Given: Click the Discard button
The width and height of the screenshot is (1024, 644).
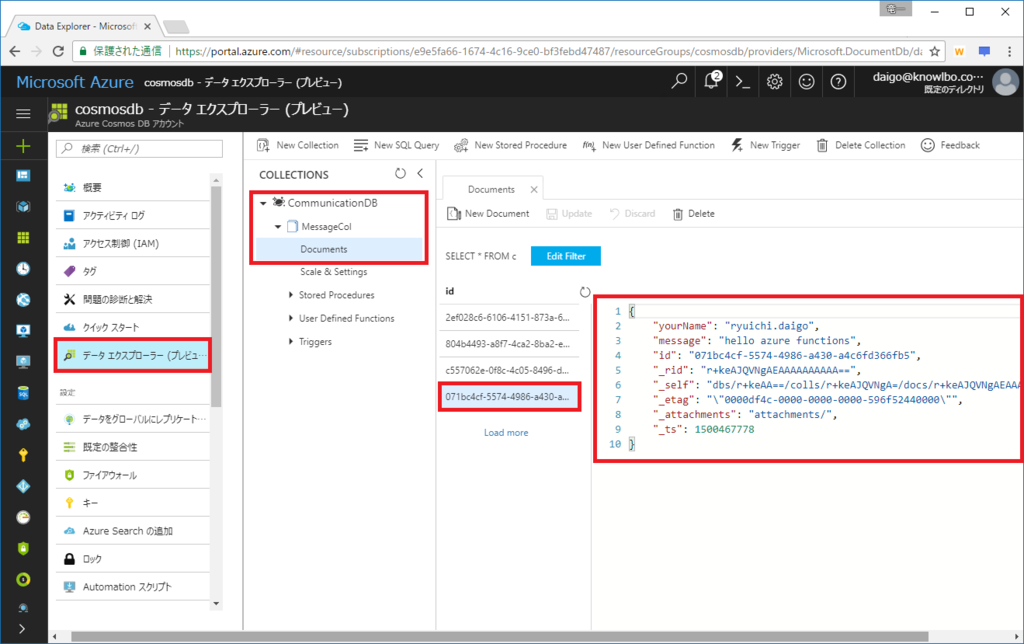Looking at the screenshot, I should click(632, 214).
